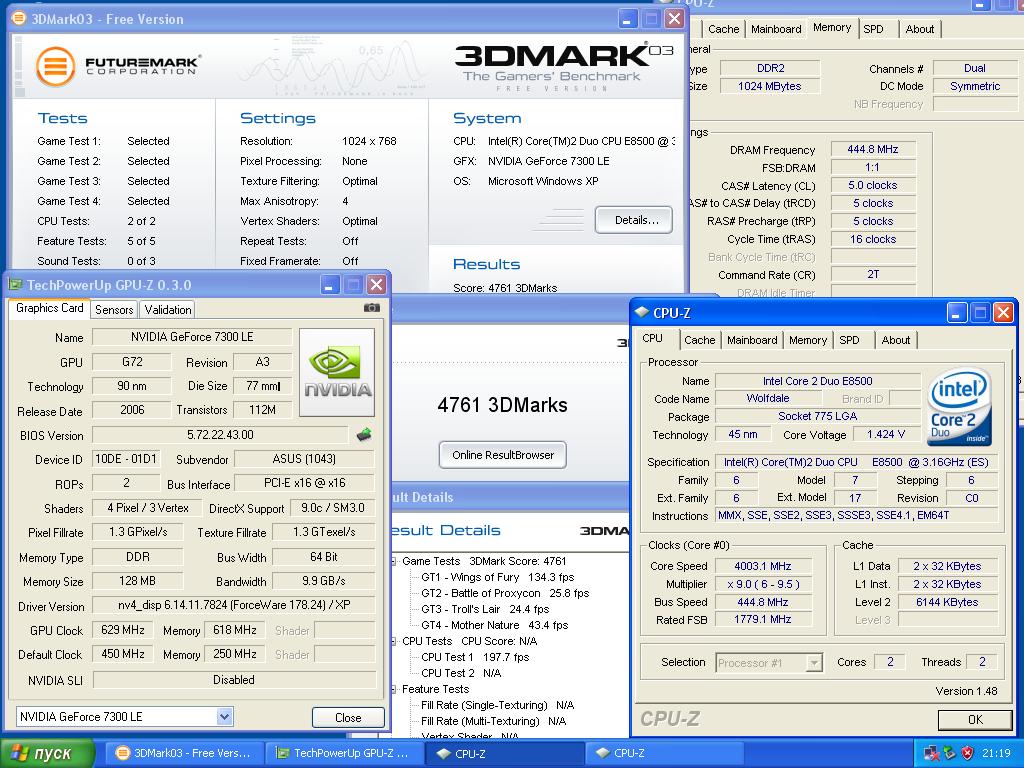Screen dimensions: 1024x768
Task: Click the Online ResultBrowser button
Action: (x=503, y=455)
